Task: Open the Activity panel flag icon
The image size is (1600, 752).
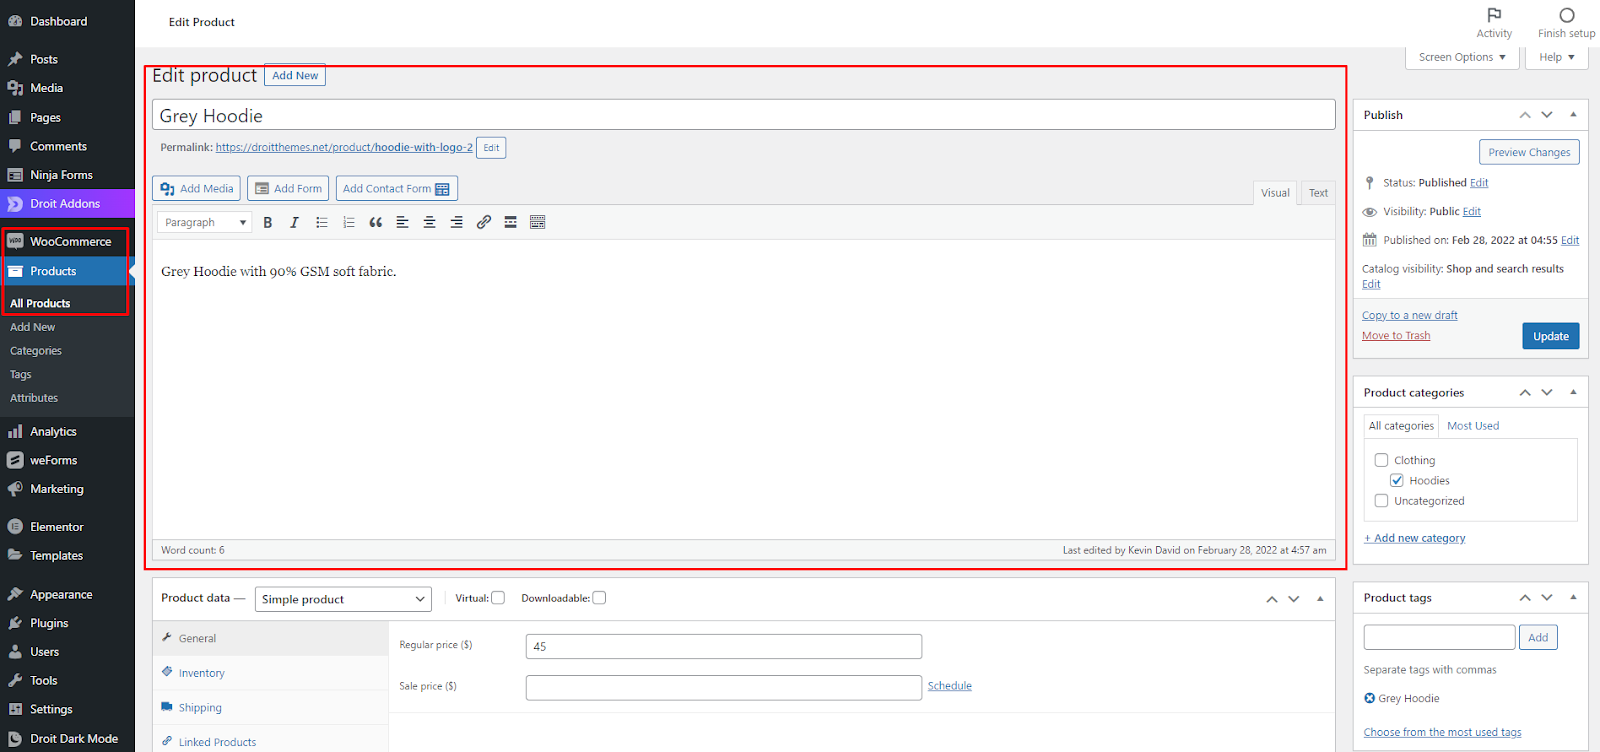Action: tap(1494, 15)
